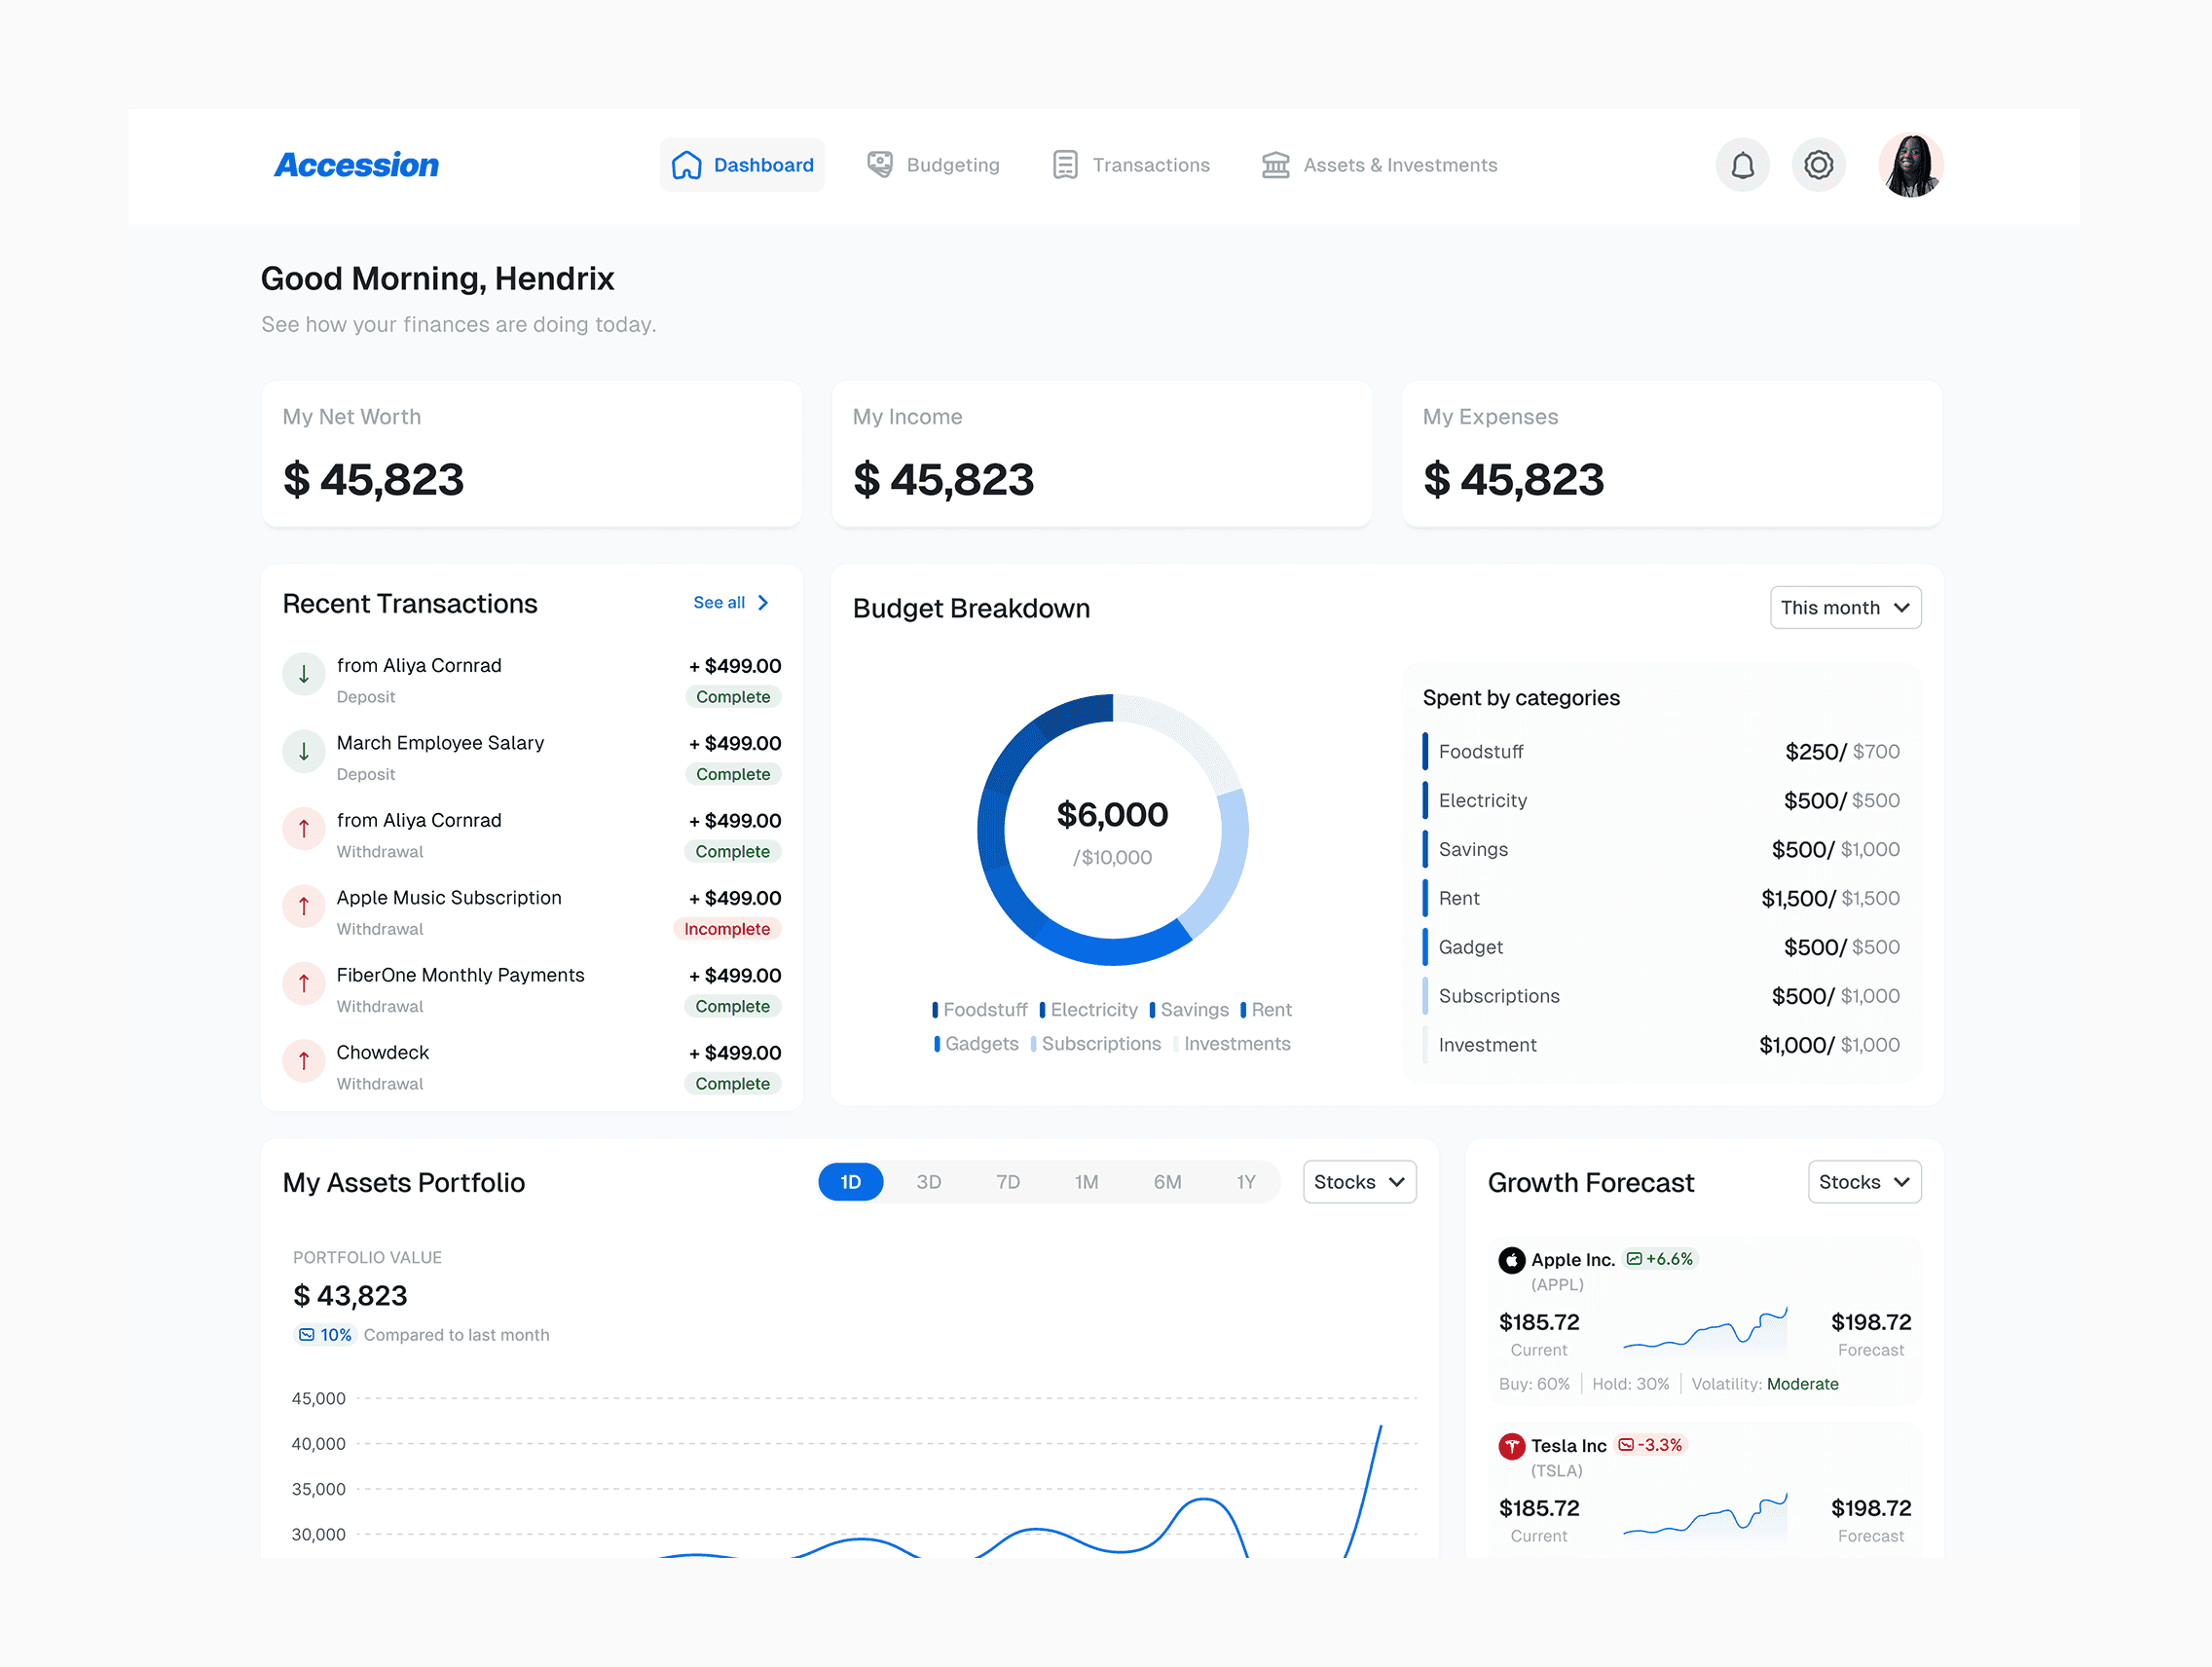The height and width of the screenshot is (1667, 2212).
Task: Click the Subscriptions legend color swatch
Action: (x=1033, y=1044)
